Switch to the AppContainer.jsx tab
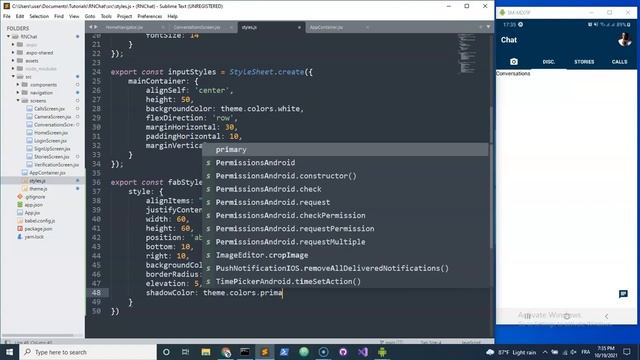This screenshot has height=360, width=640. (327, 27)
